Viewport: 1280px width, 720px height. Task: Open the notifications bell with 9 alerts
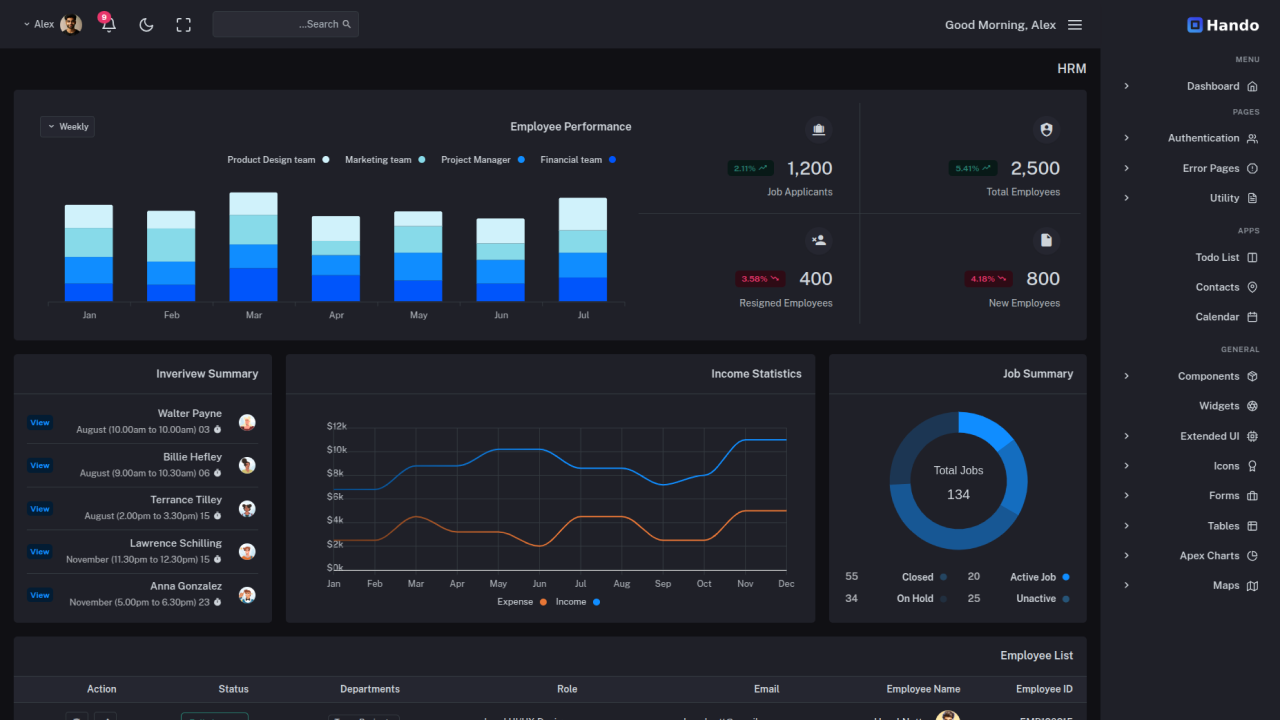[107, 24]
